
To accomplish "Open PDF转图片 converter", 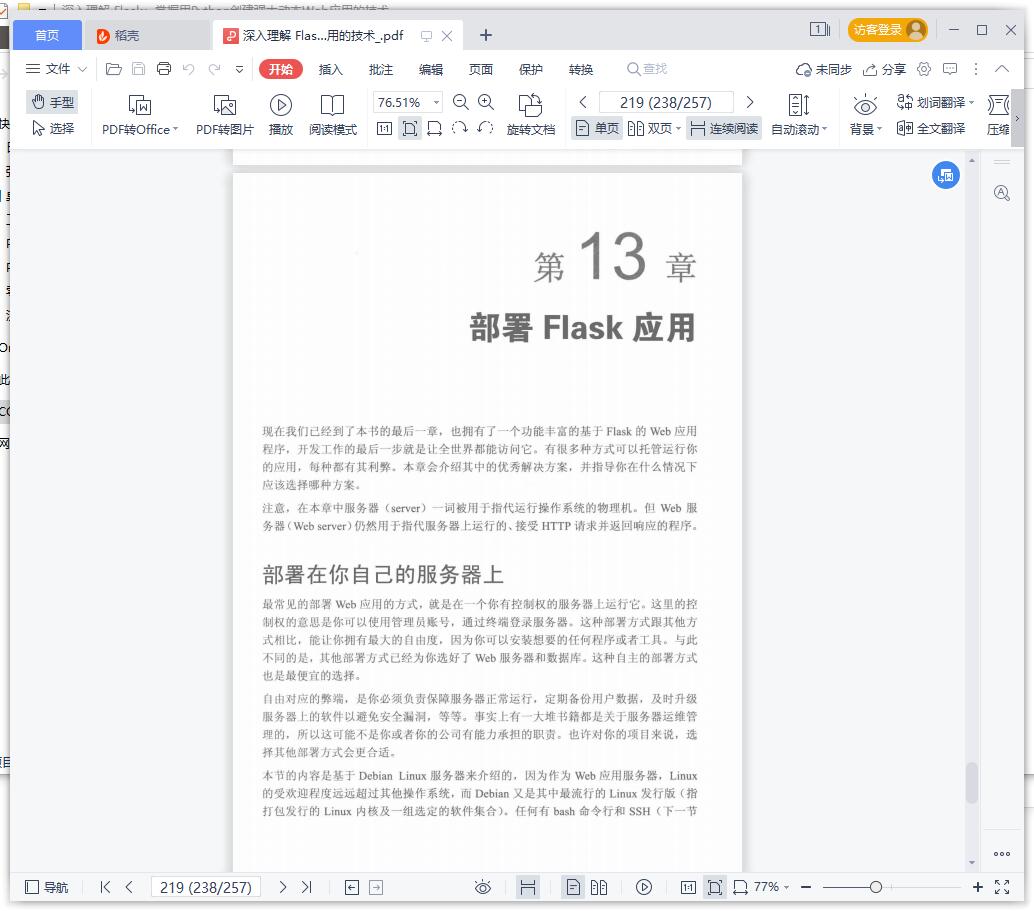I will tap(224, 114).
